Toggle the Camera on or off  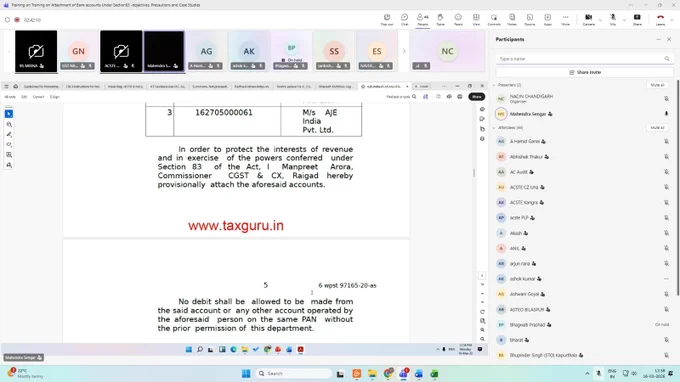coord(588,20)
